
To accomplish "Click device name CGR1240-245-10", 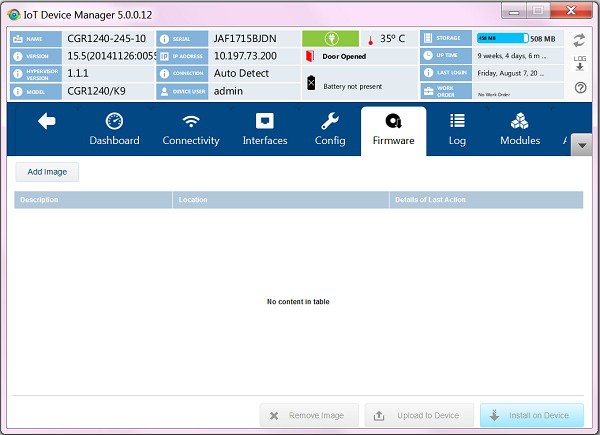I will (106, 39).
